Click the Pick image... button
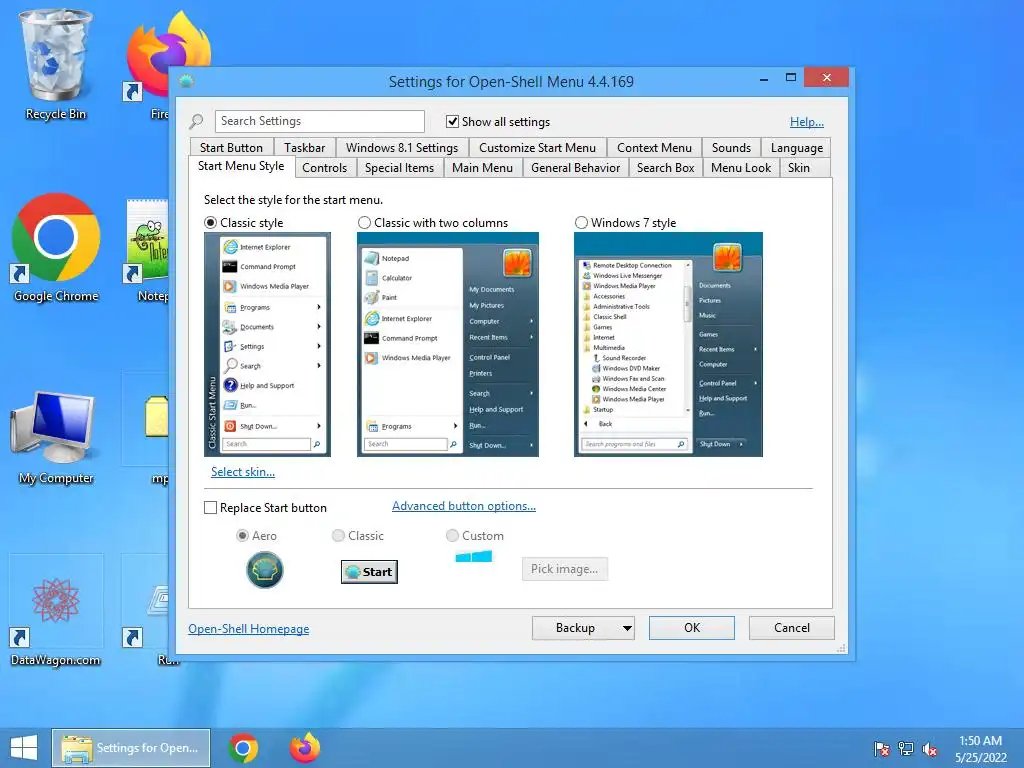The height and width of the screenshot is (768, 1024). pos(564,569)
